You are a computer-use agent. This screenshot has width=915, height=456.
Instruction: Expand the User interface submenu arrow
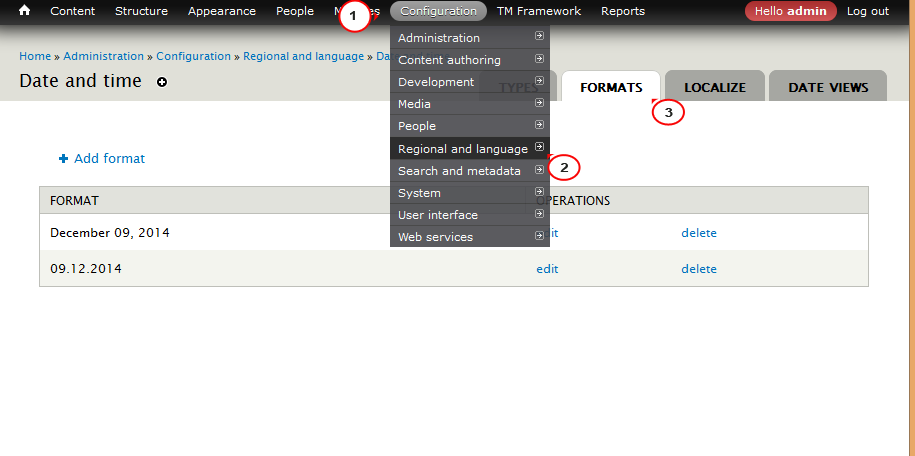[x=539, y=214]
